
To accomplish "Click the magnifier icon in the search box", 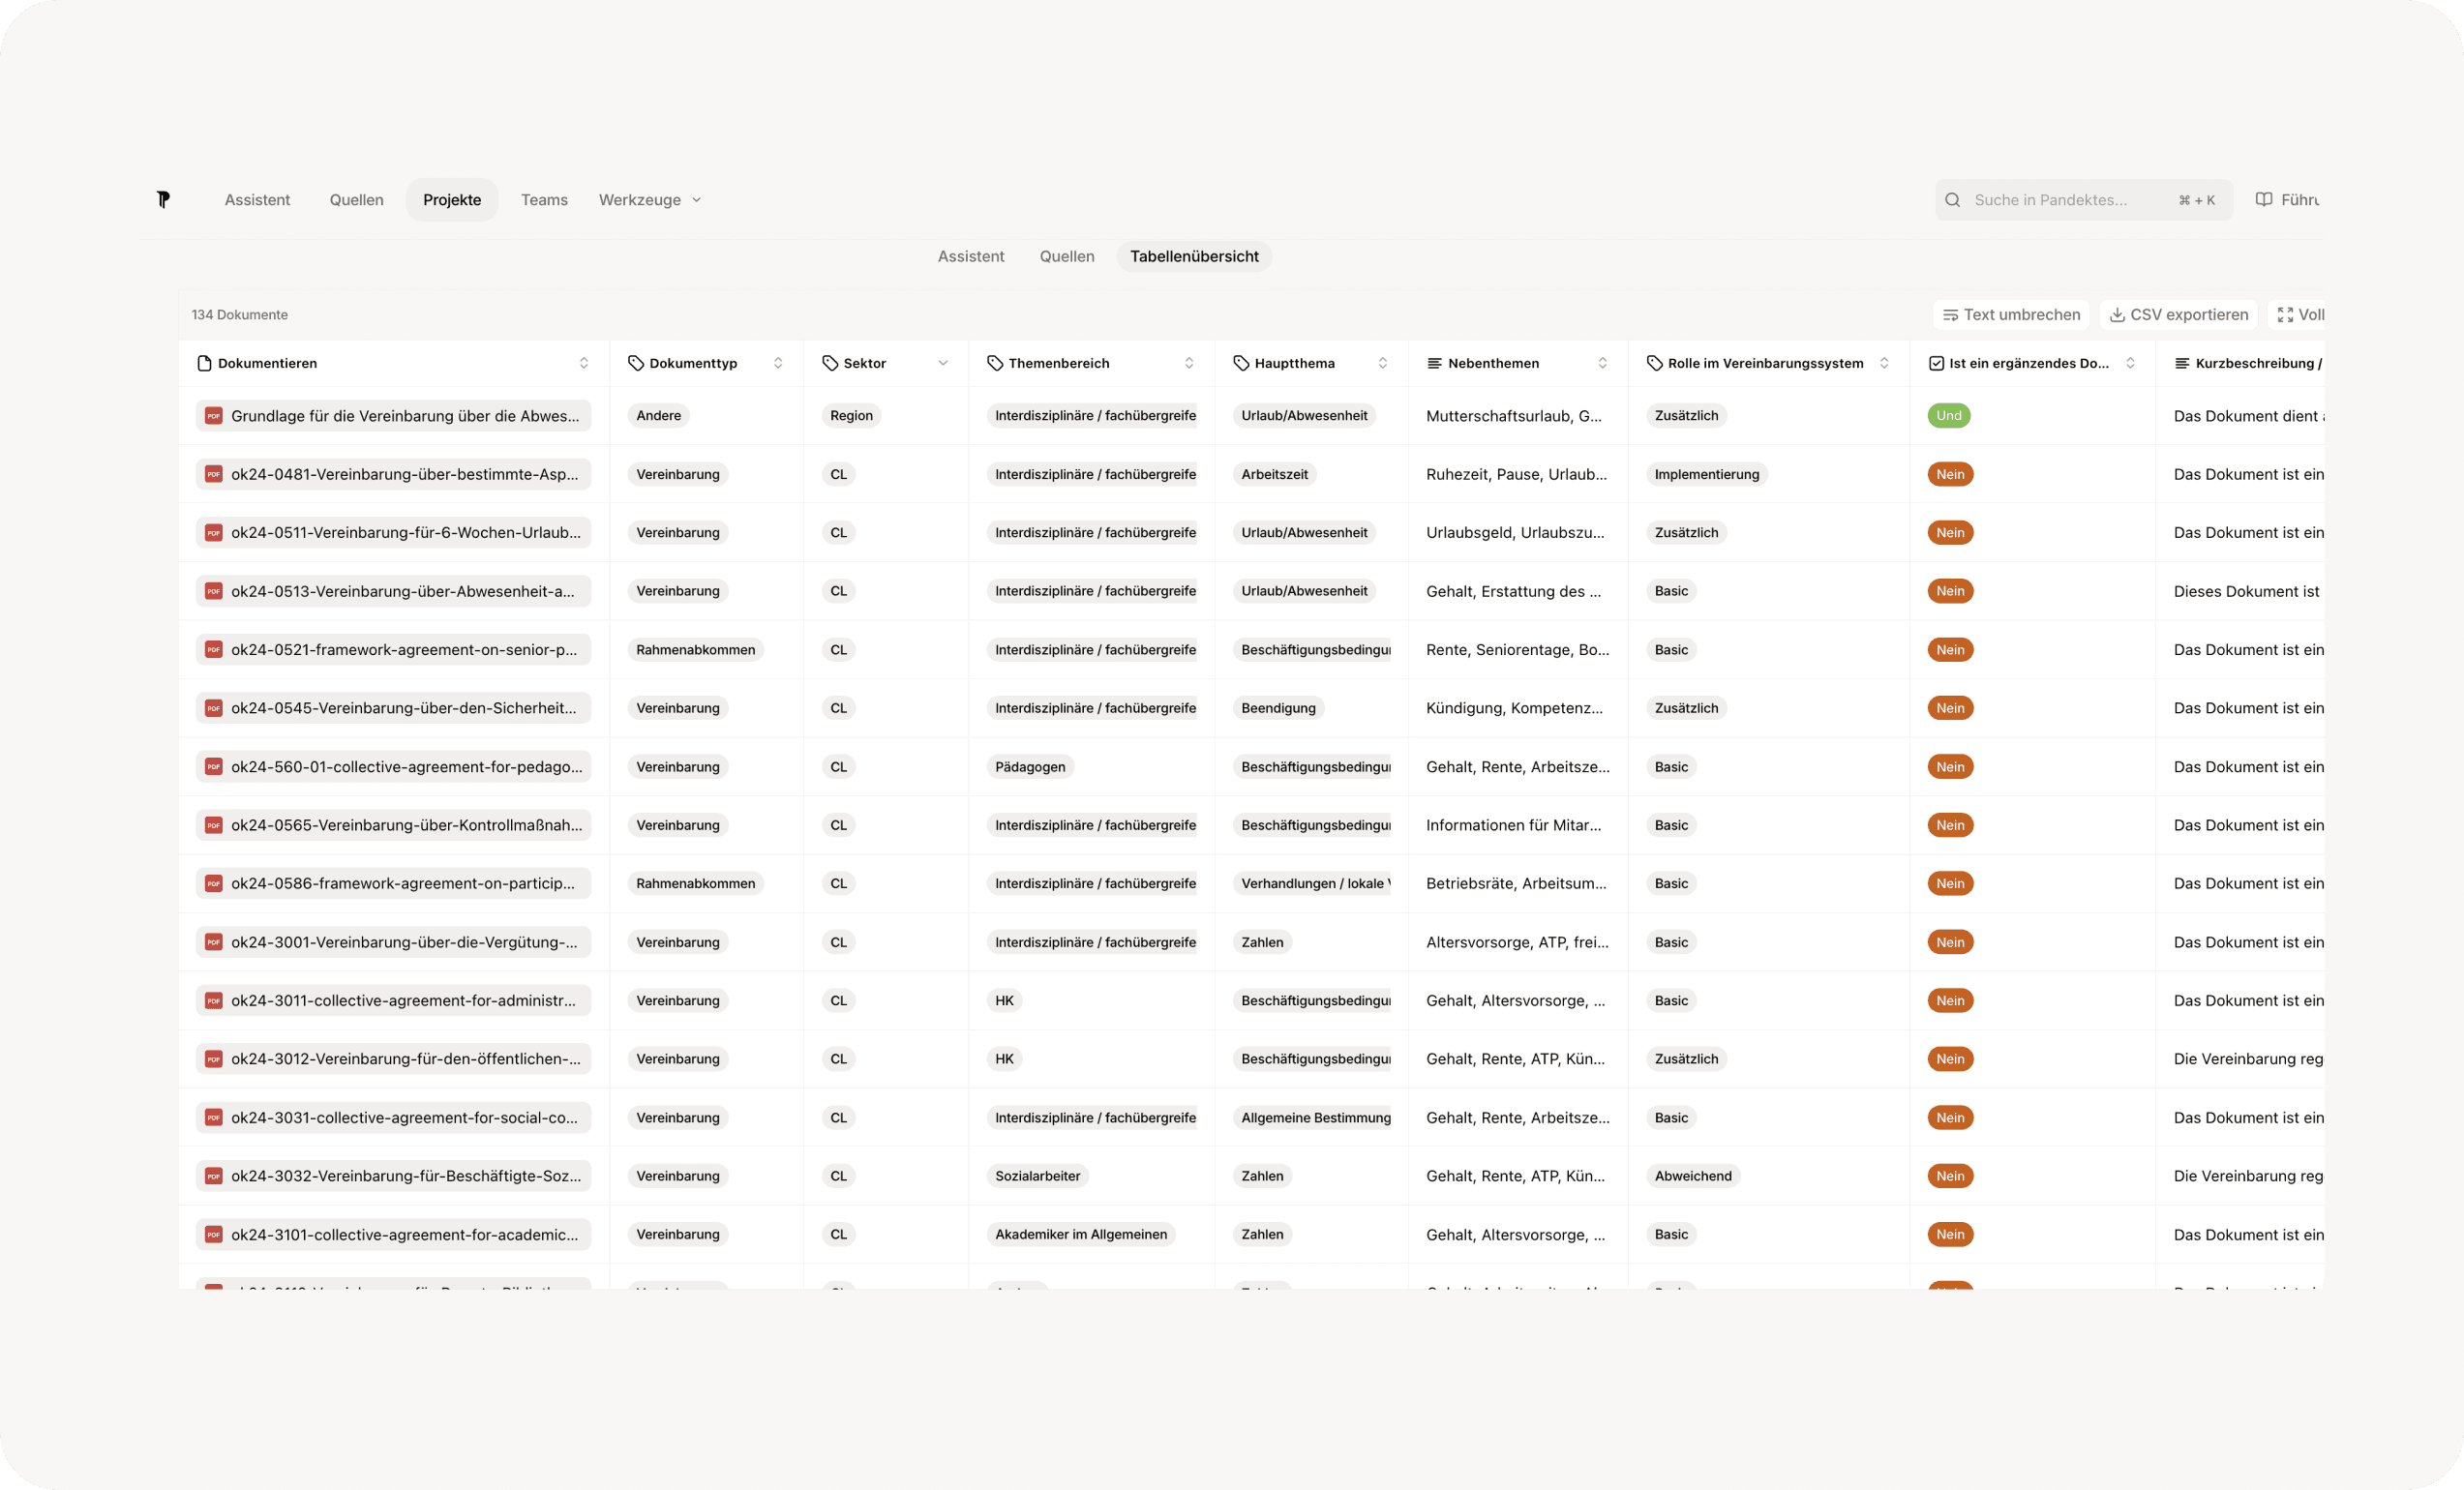I will [x=1952, y=200].
